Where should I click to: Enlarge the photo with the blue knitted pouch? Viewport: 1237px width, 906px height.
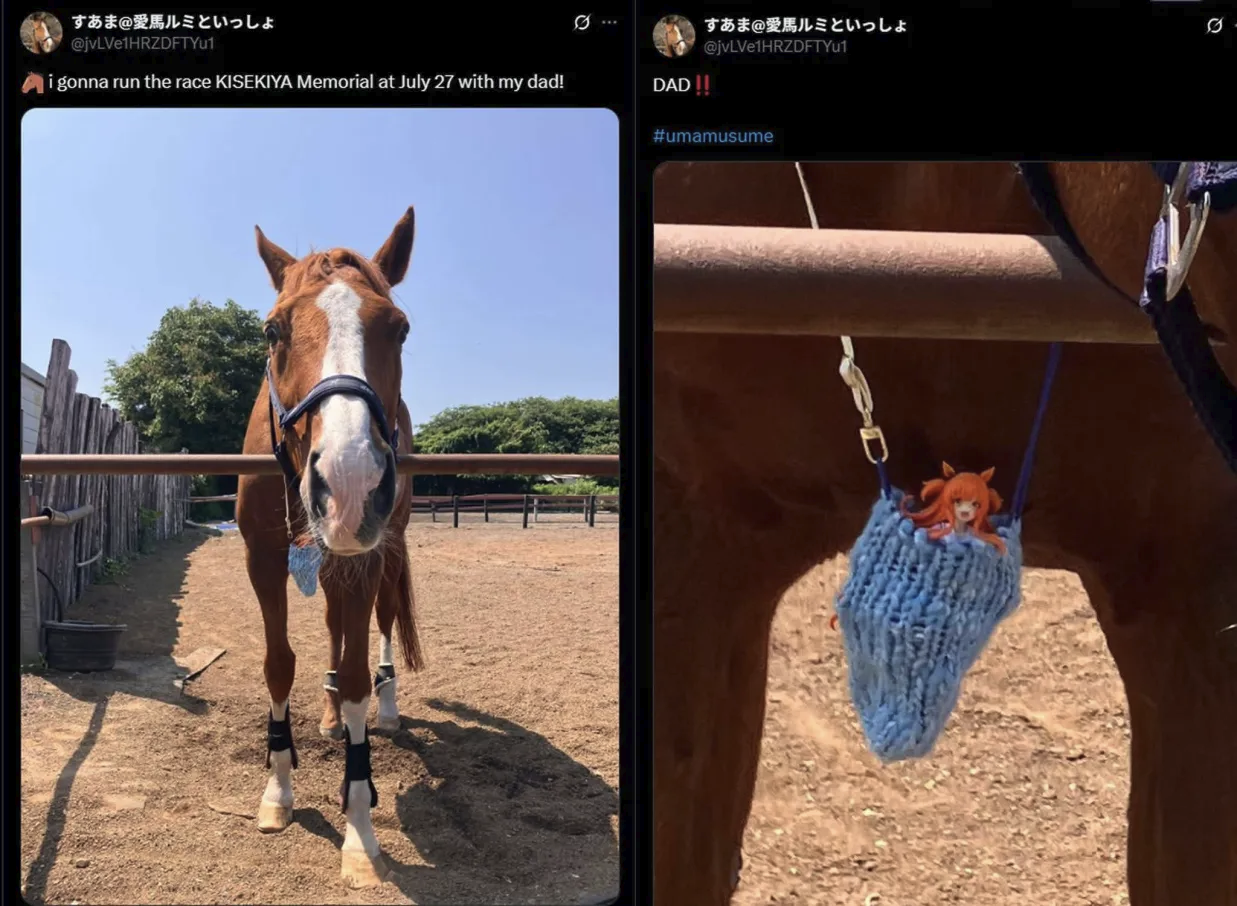point(945,534)
